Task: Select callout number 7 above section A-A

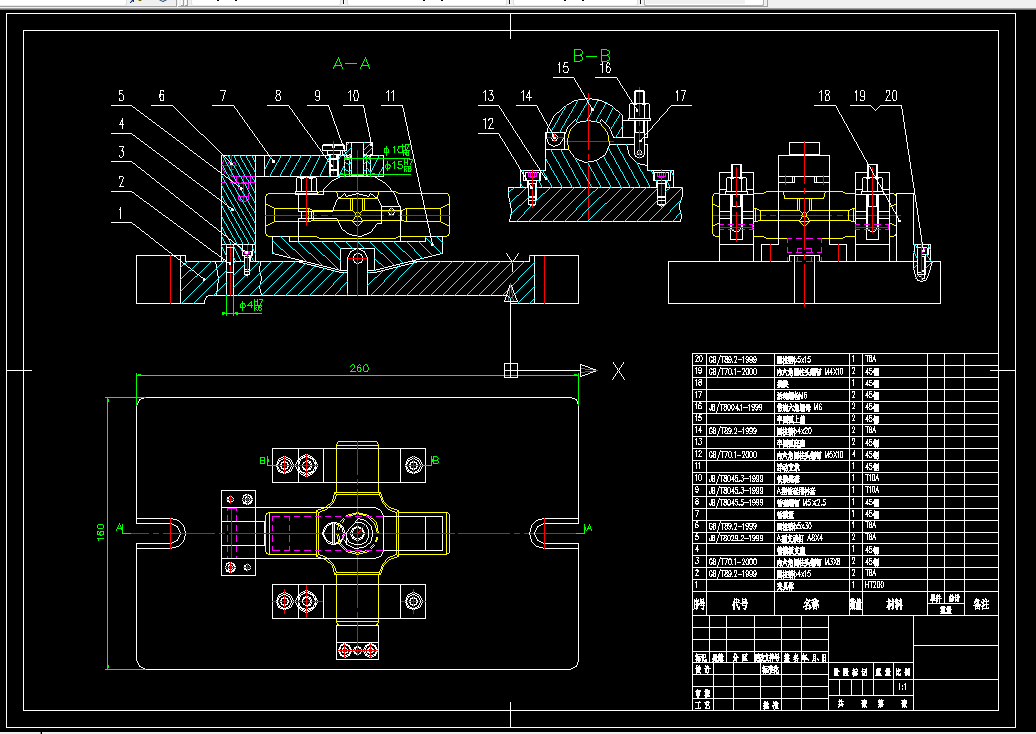Action: [223, 96]
